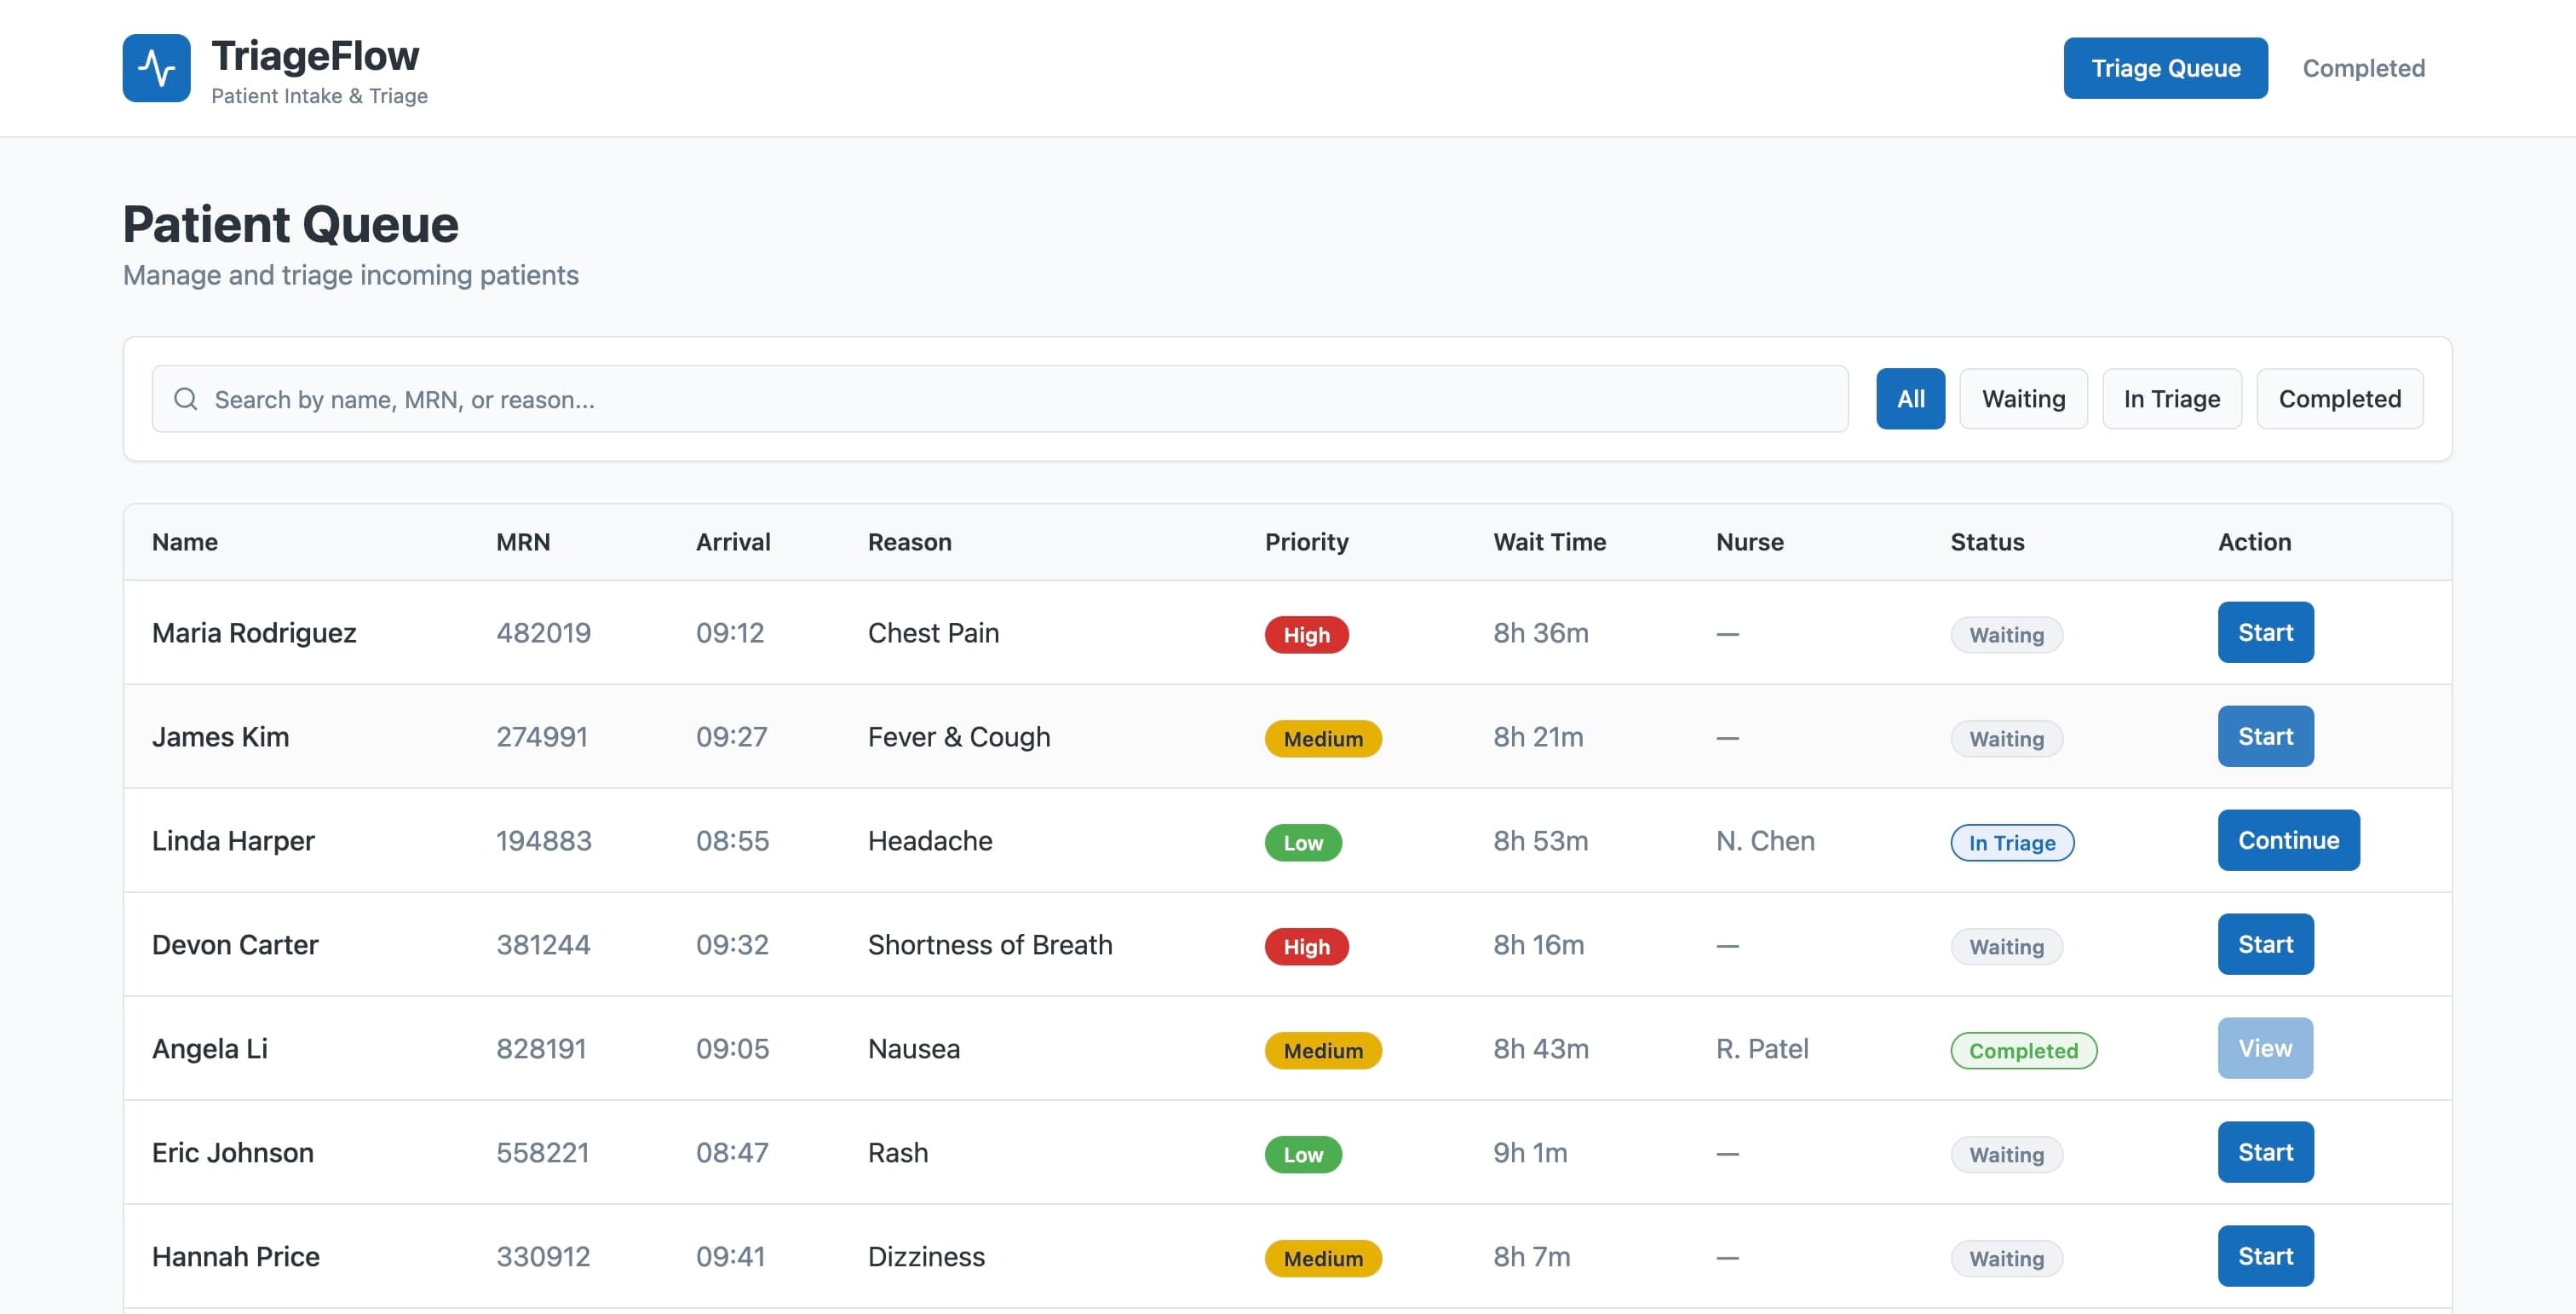2576x1314 pixels.
Task: Focus the patient search field
Action: tap(1000, 399)
